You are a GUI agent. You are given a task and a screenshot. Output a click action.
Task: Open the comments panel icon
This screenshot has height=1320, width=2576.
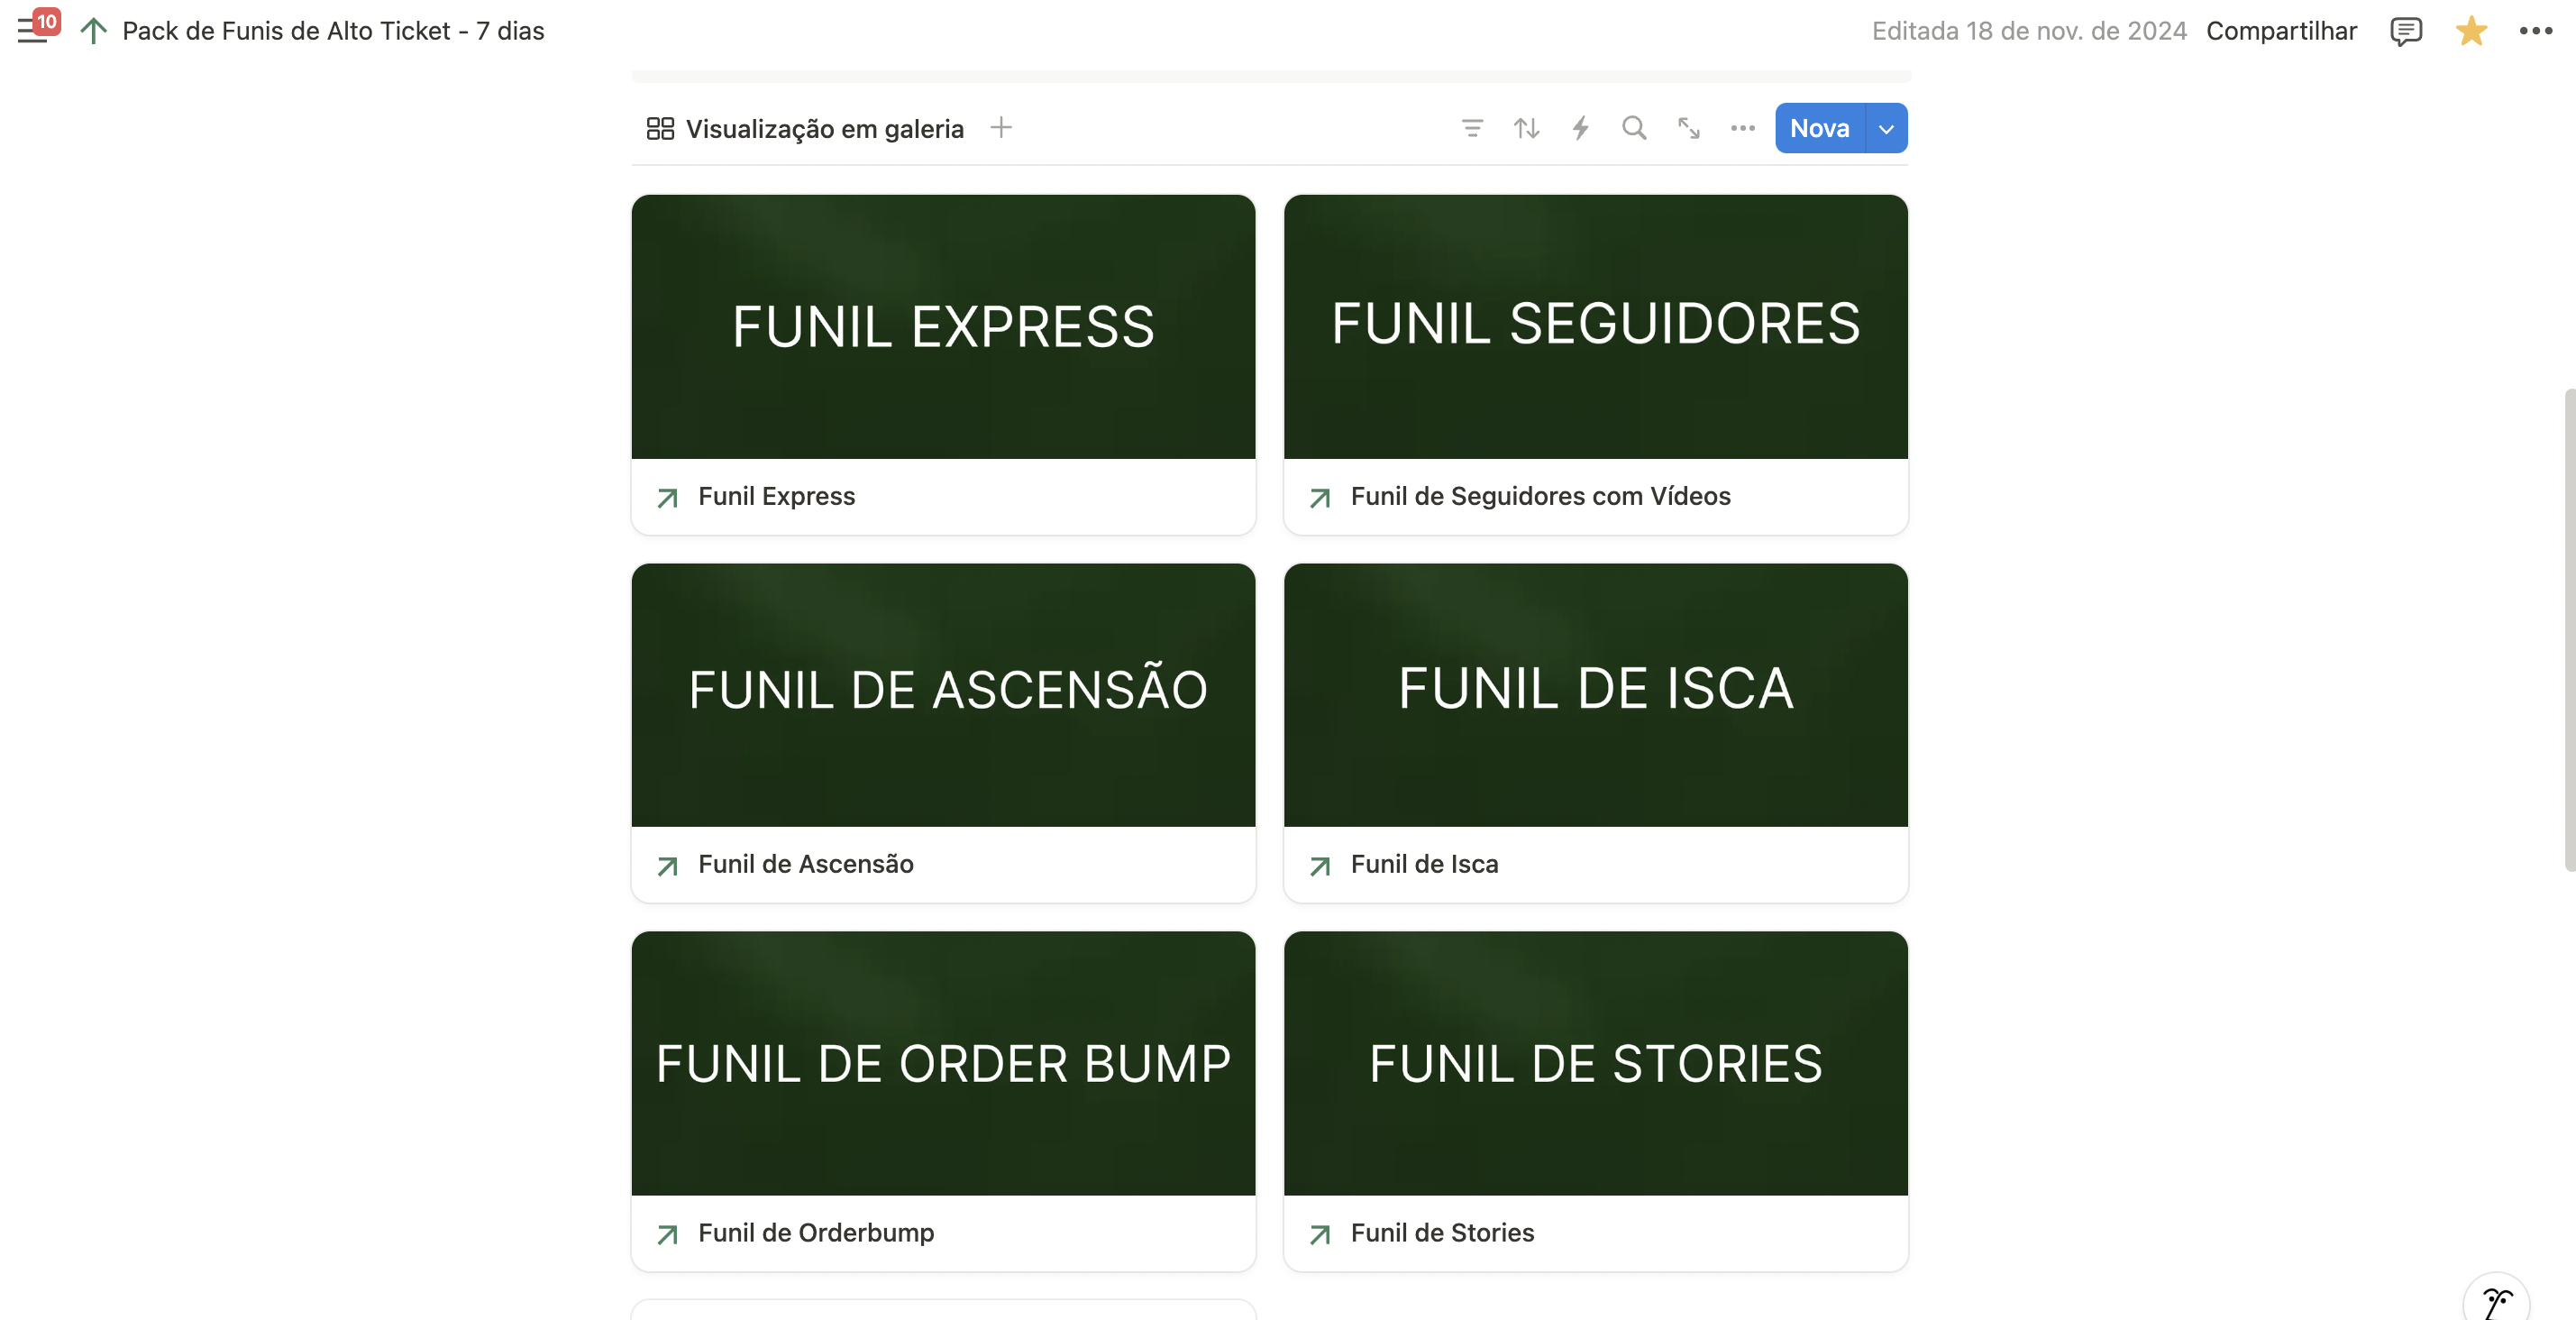tap(2405, 31)
